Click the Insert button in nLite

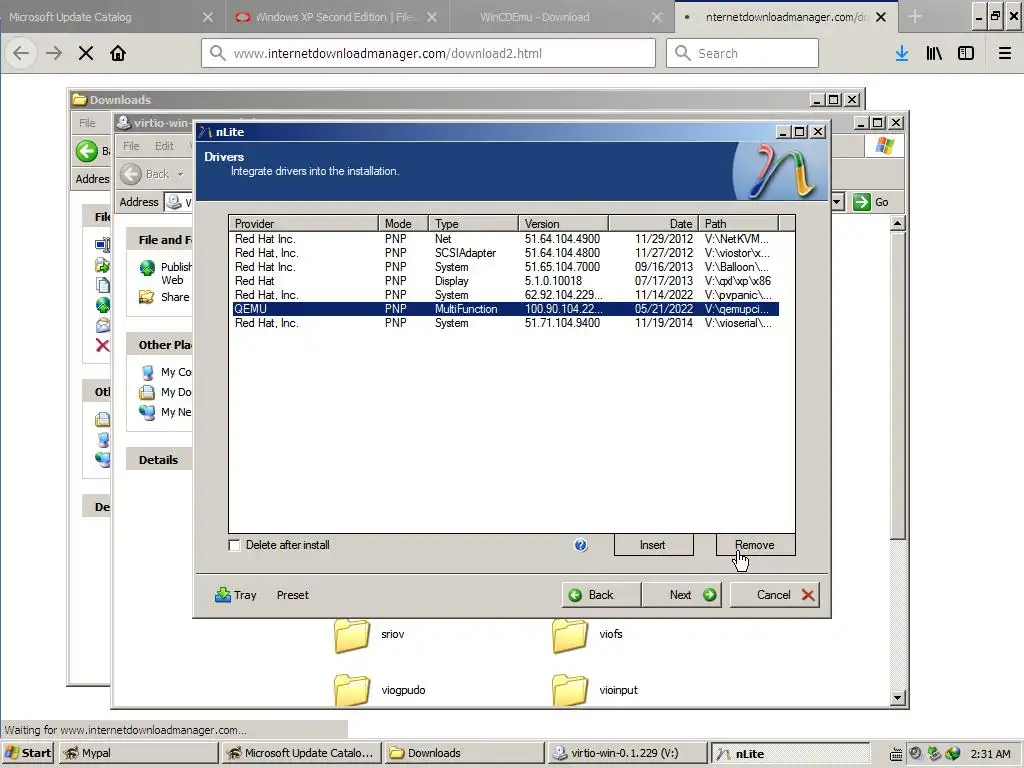point(653,545)
